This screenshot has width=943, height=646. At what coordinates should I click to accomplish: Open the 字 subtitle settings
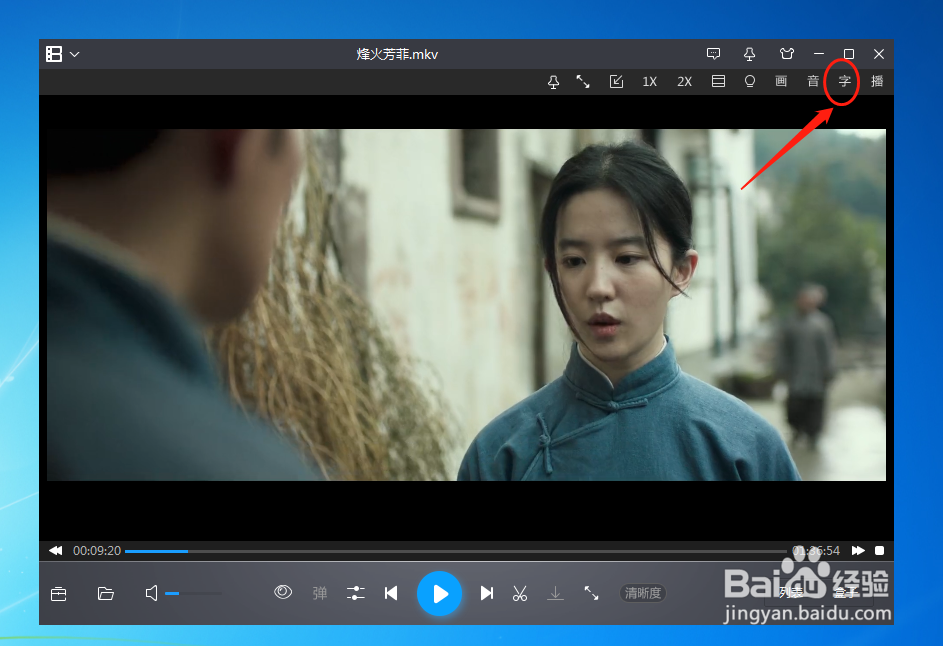(x=845, y=81)
